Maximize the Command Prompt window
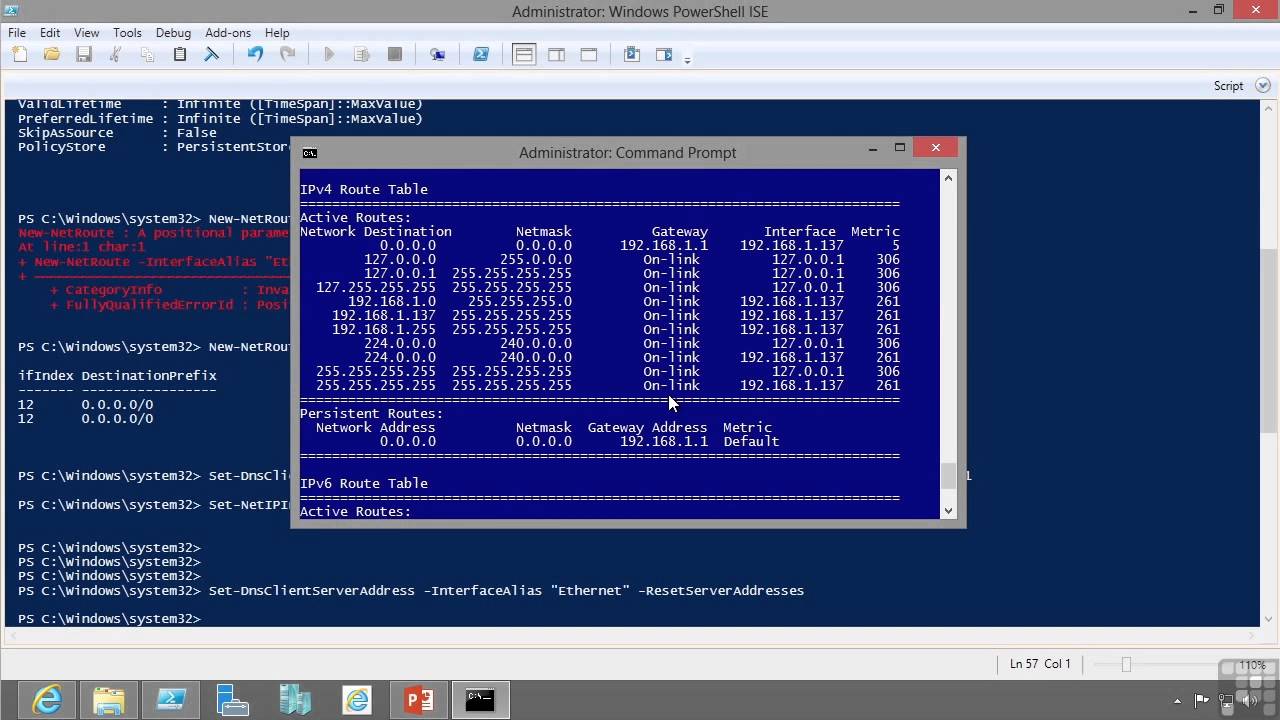1280x720 pixels. [899, 148]
